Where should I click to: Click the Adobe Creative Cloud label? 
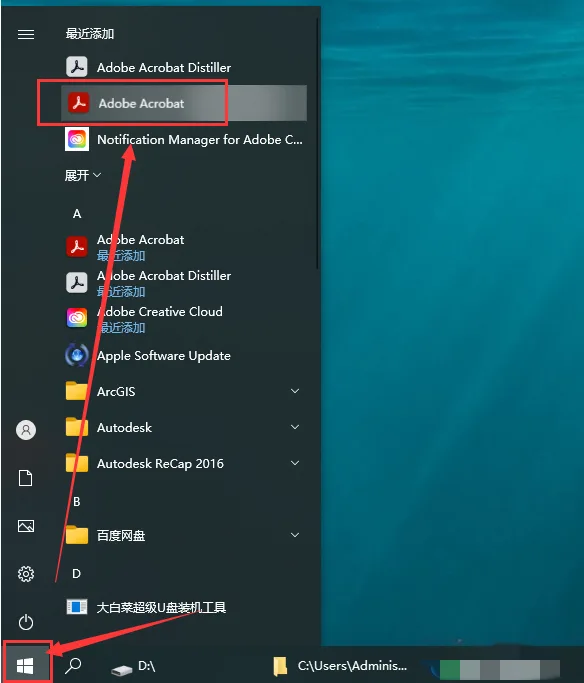pyautogui.click(x=160, y=311)
